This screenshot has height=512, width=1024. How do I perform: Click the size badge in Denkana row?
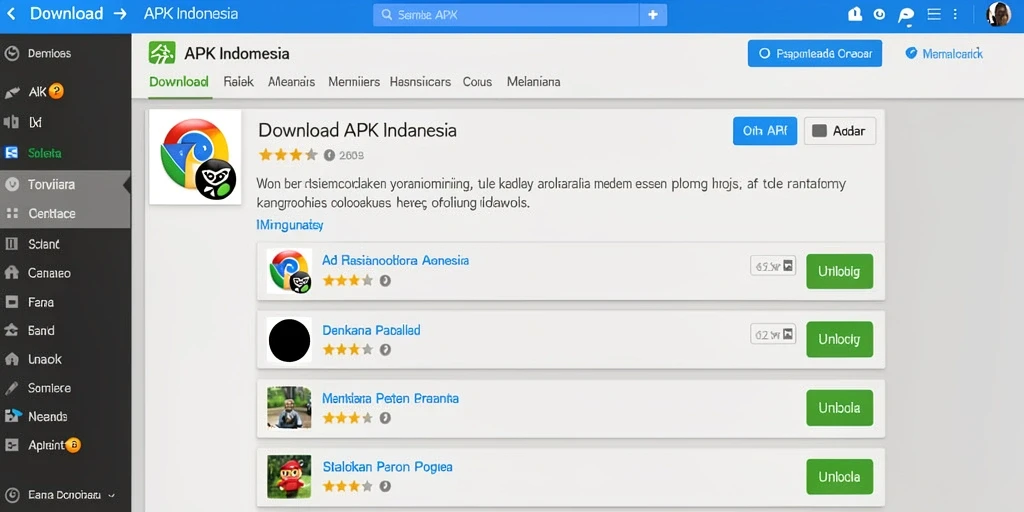pyautogui.click(x=773, y=334)
